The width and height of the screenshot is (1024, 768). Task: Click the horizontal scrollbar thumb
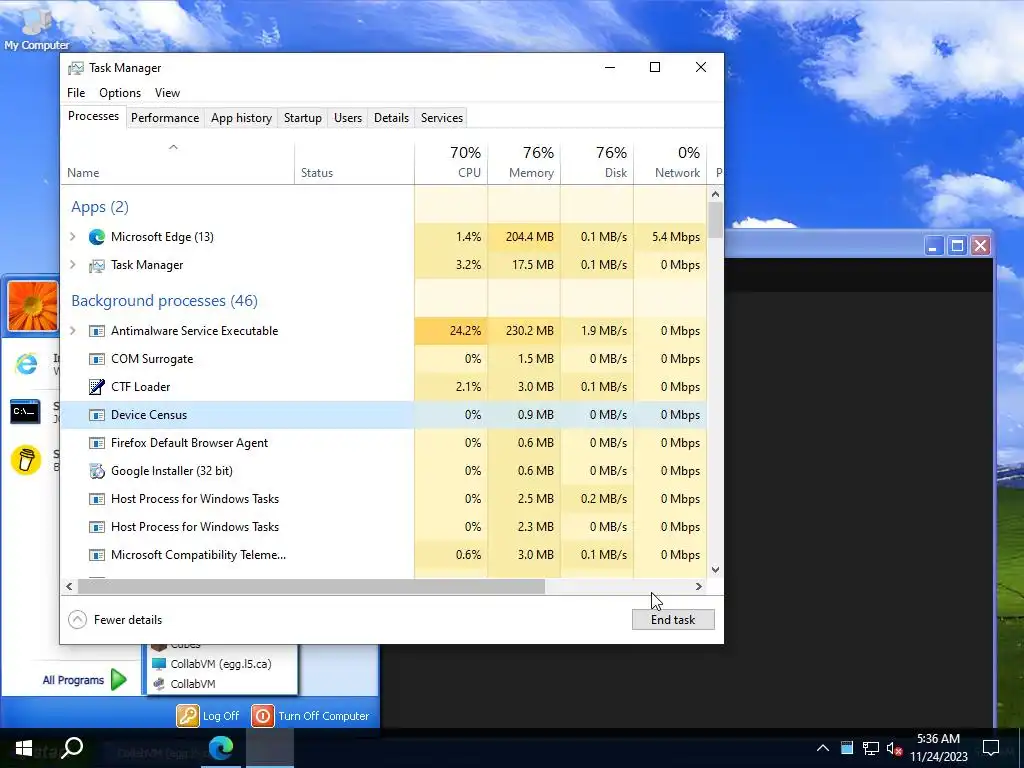pos(311,586)
